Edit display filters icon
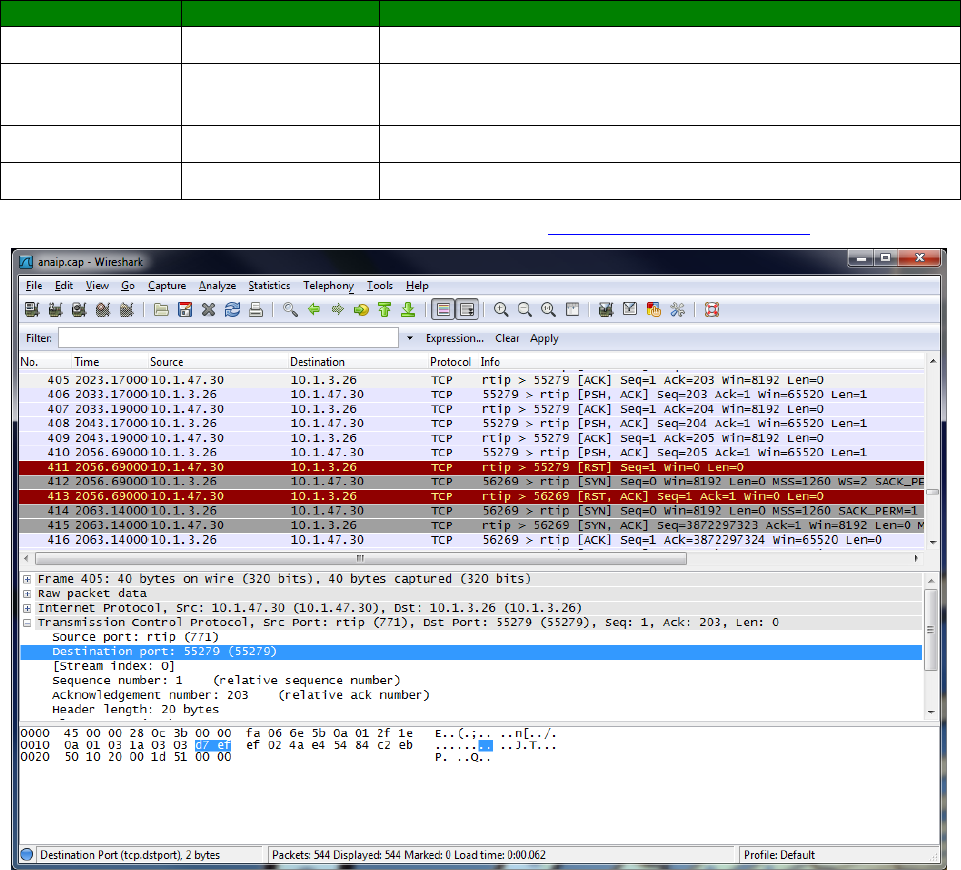This screenshot has height=870, width=961. (x=630, y=309)
